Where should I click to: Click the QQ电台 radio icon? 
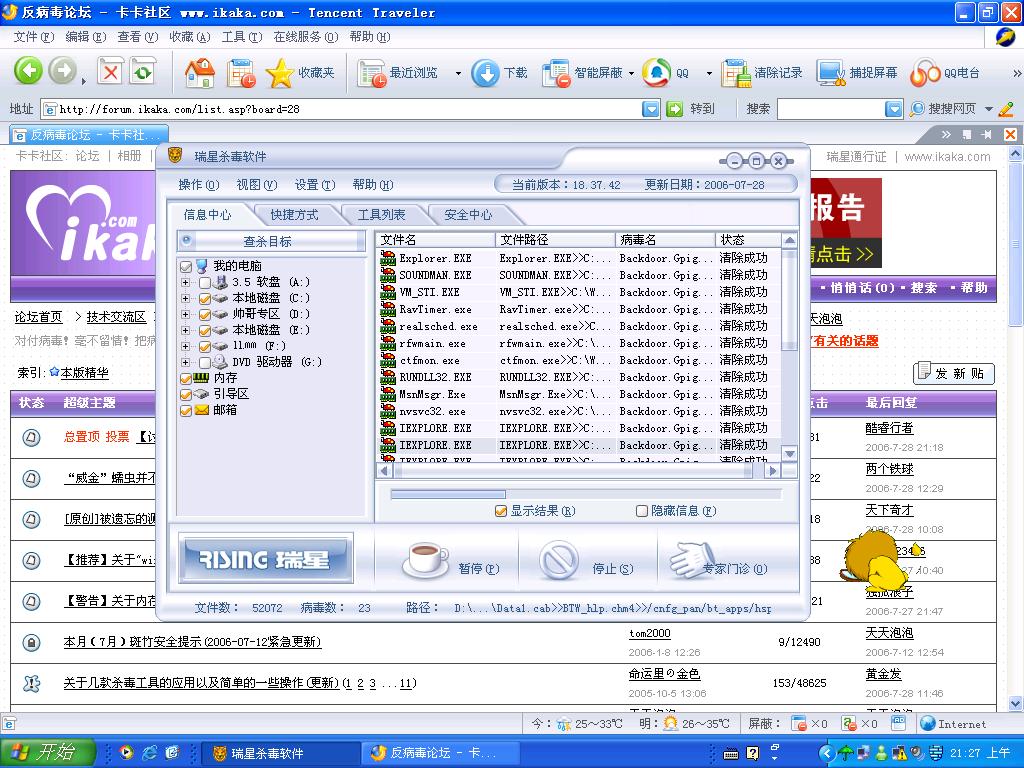(925, 72)
